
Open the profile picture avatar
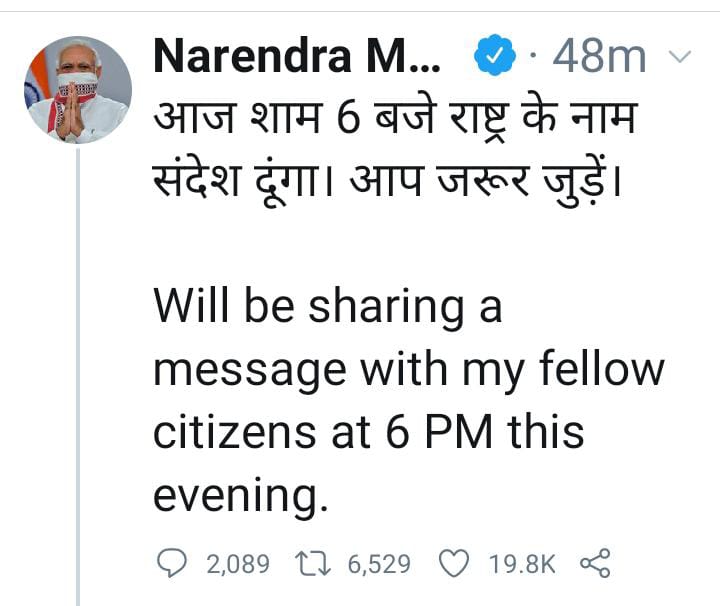point(77,89)
